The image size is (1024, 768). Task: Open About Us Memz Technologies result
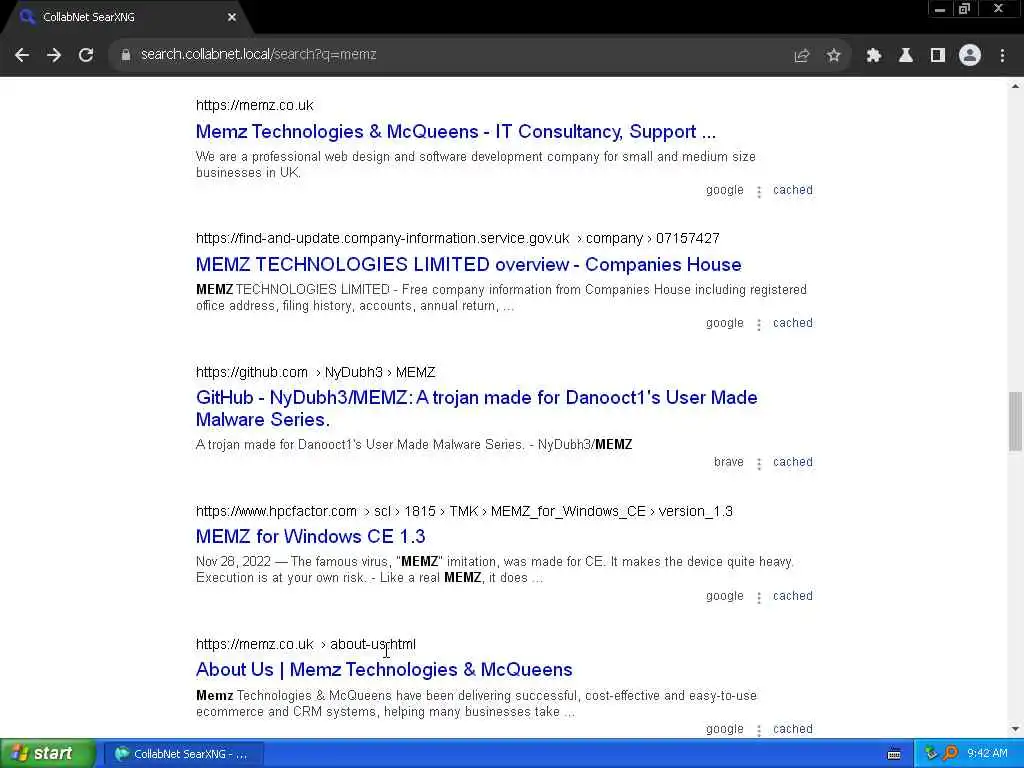[x=384, y=669]
